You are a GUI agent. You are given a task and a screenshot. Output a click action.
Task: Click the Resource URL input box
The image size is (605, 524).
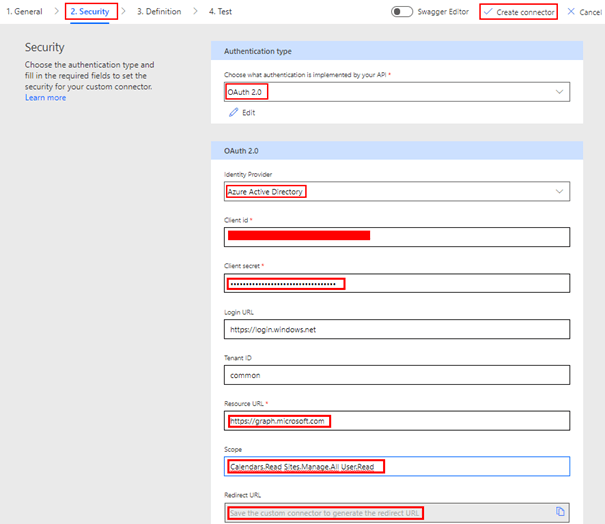[396, 421]
